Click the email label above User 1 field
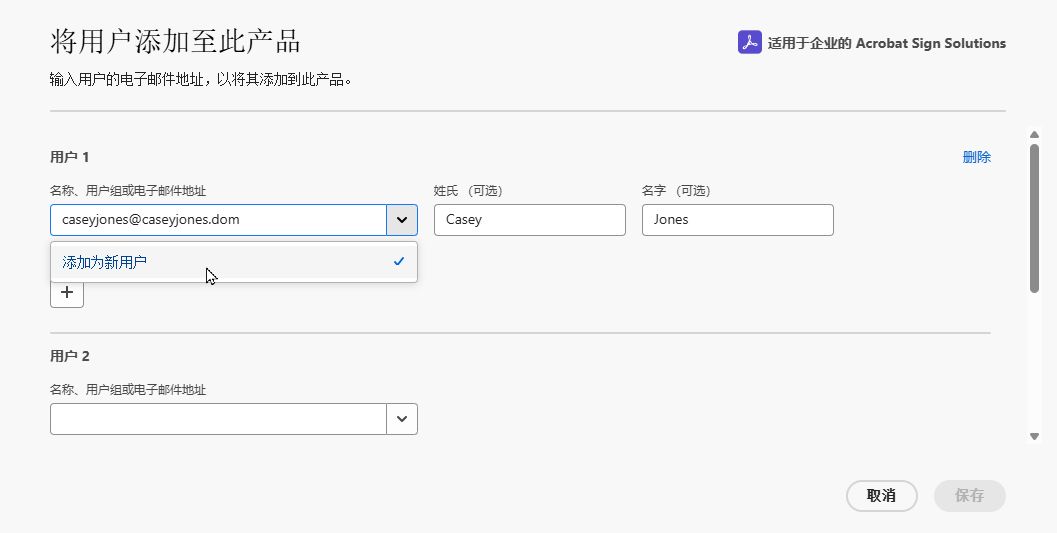This screenshot has width=1057, height=533. coord(128,191)
